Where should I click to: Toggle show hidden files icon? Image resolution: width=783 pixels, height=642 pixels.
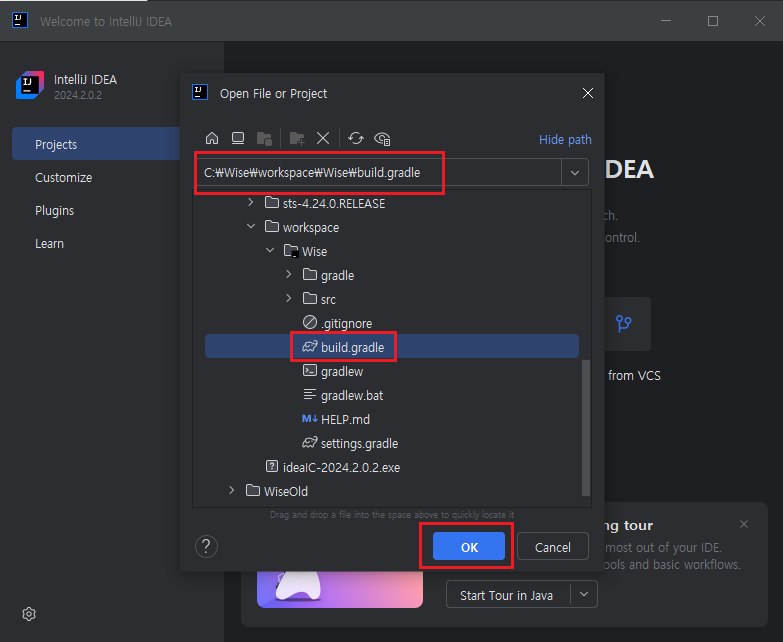click(382, 139)
